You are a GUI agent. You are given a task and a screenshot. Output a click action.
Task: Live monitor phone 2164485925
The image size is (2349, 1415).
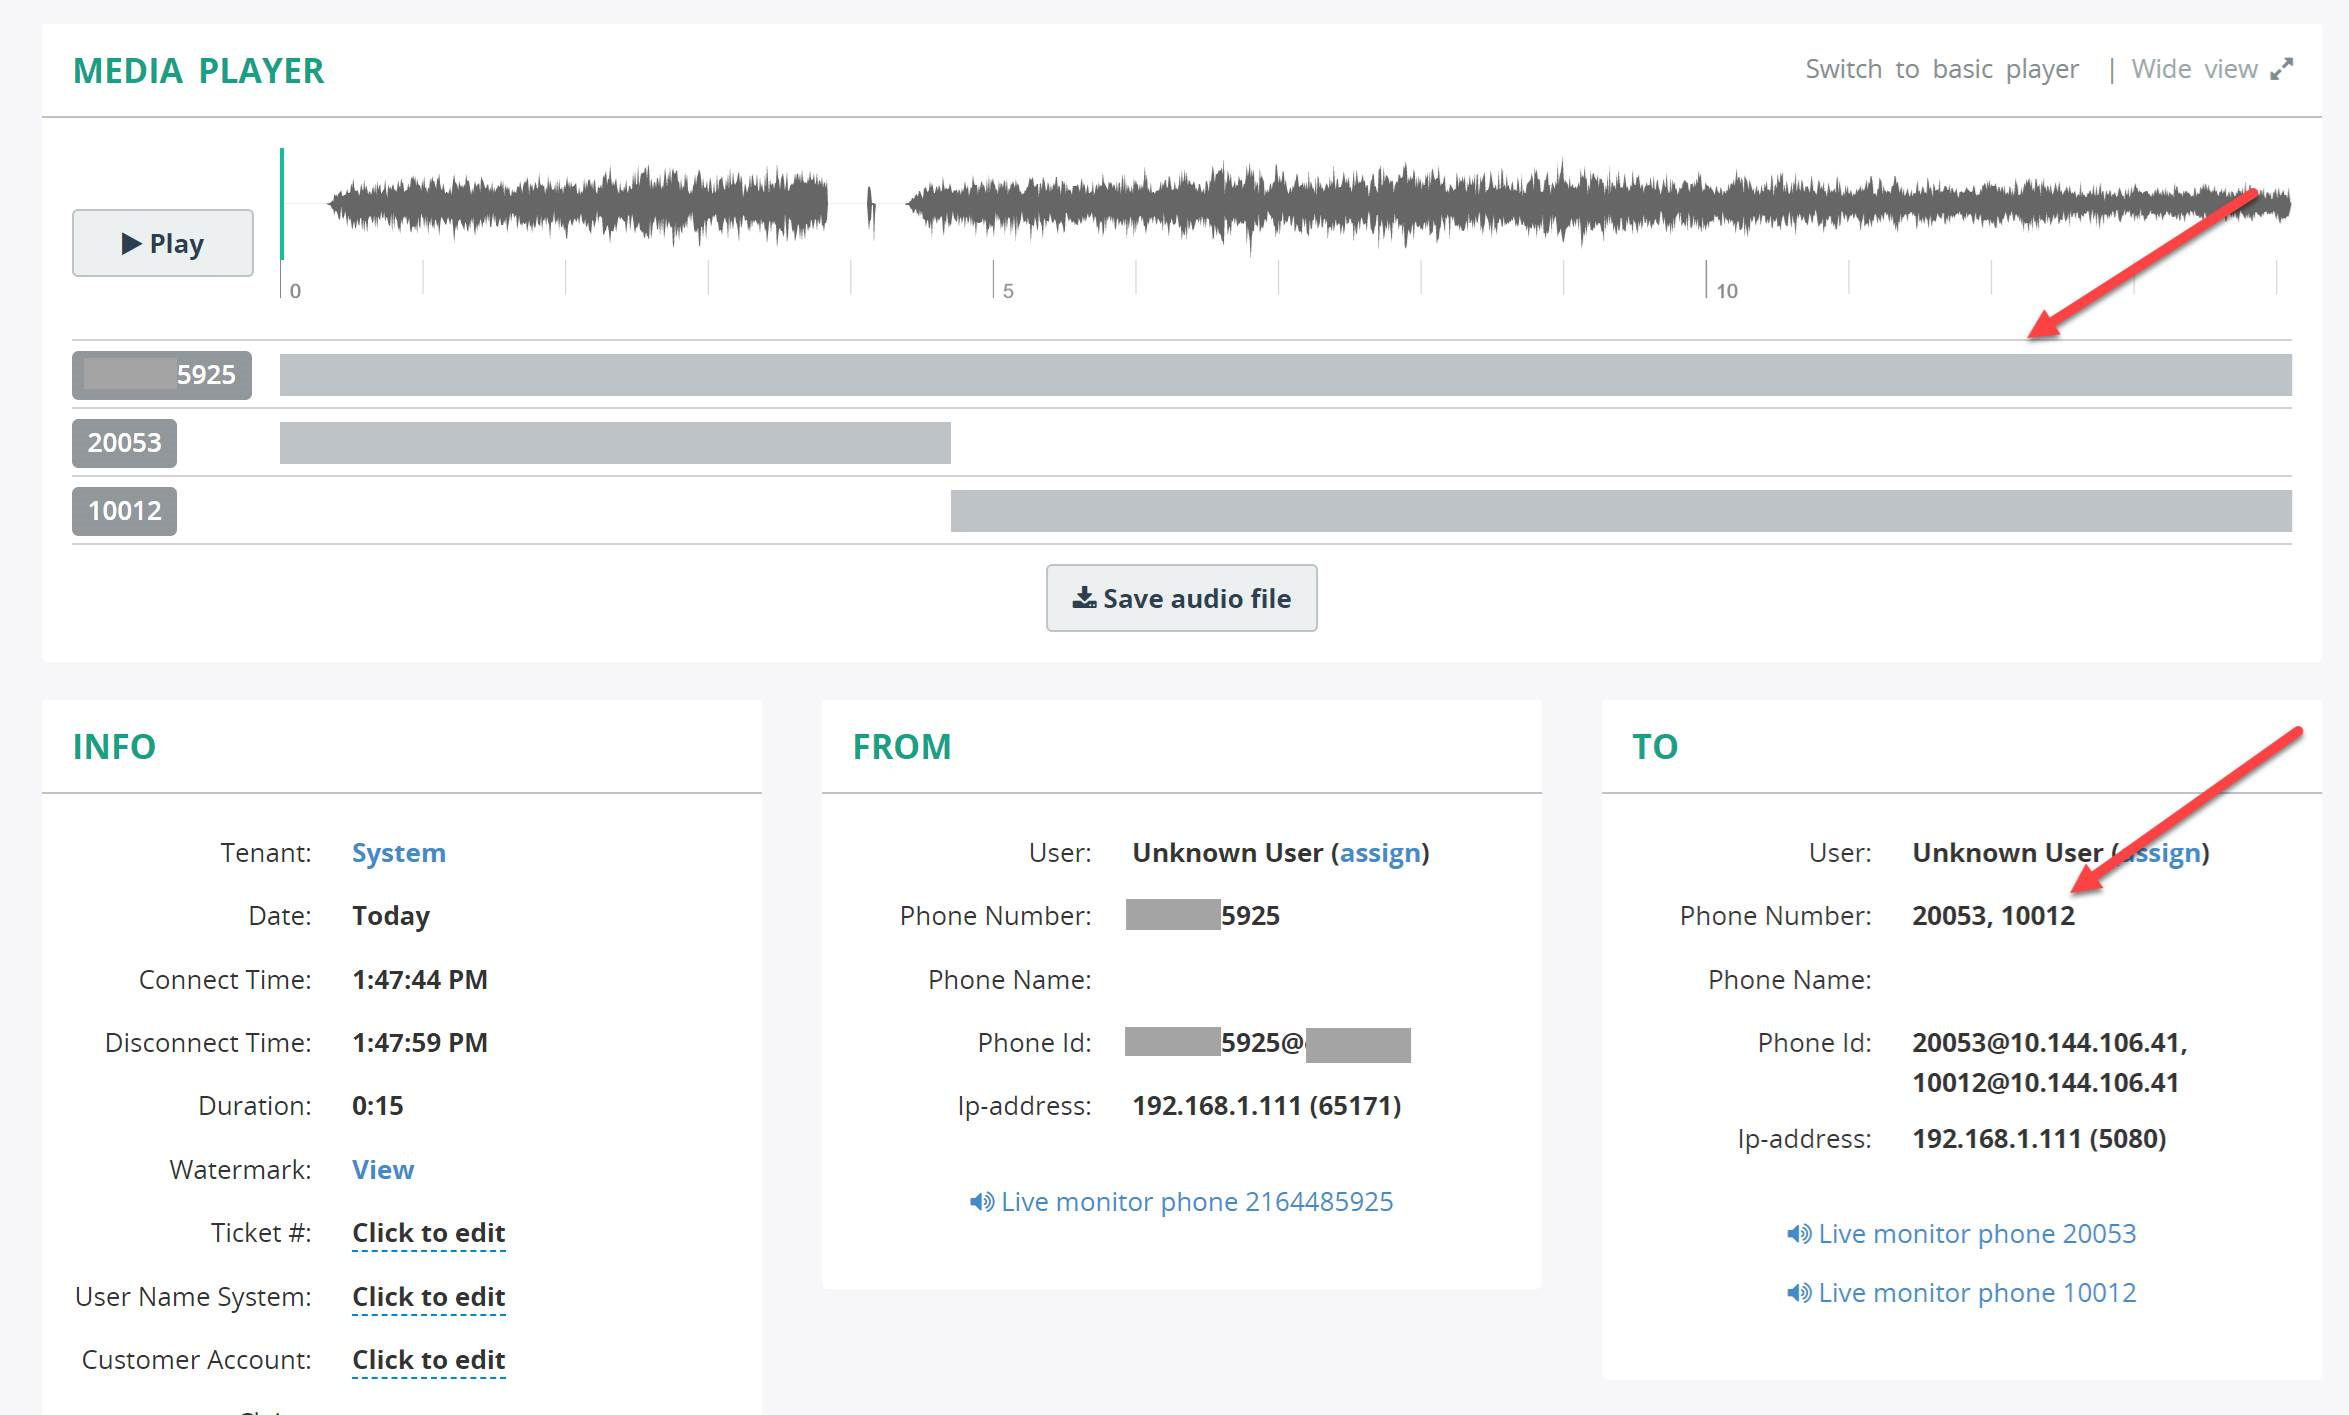click(1181, 1202)
